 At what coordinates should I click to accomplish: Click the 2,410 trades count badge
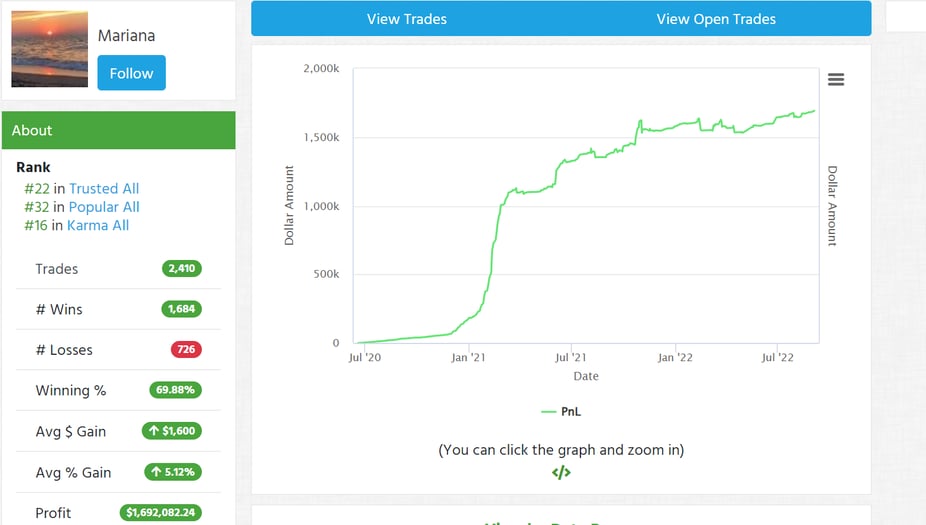pos(182,269)
